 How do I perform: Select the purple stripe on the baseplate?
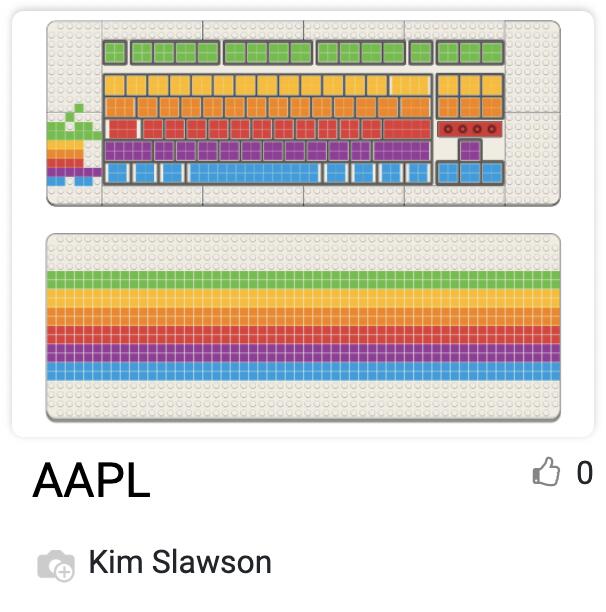(x=303, y=353)
